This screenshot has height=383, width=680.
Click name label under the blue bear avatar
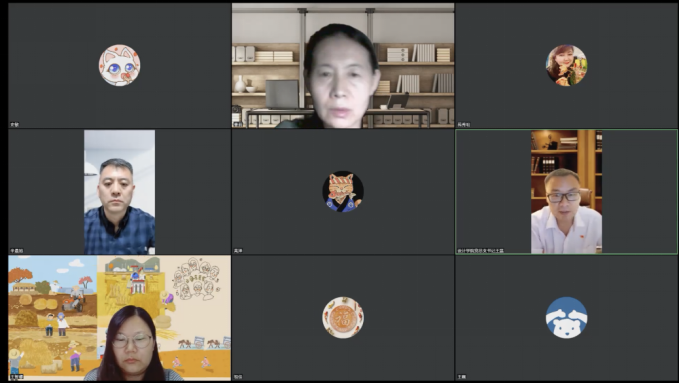(461, 377)
